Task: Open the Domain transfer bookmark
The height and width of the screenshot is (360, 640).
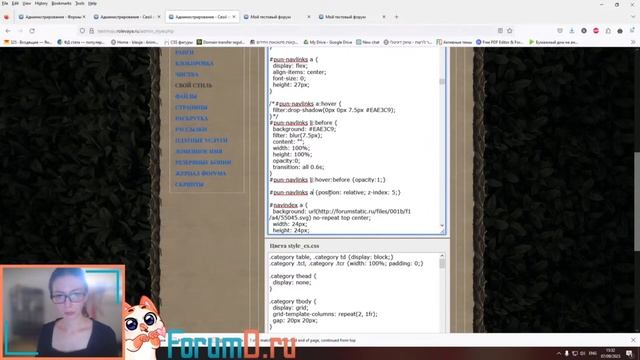Action: coord(222,42)
